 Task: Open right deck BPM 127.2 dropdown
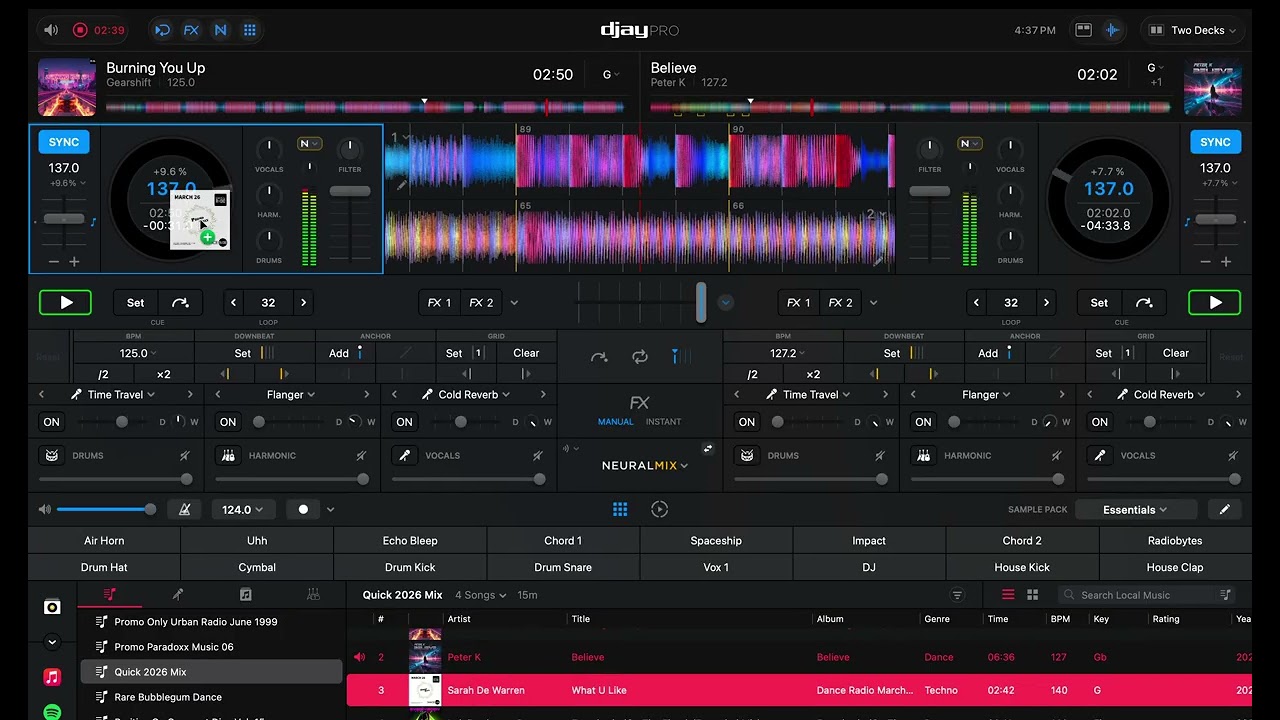(x=787, y=353)
